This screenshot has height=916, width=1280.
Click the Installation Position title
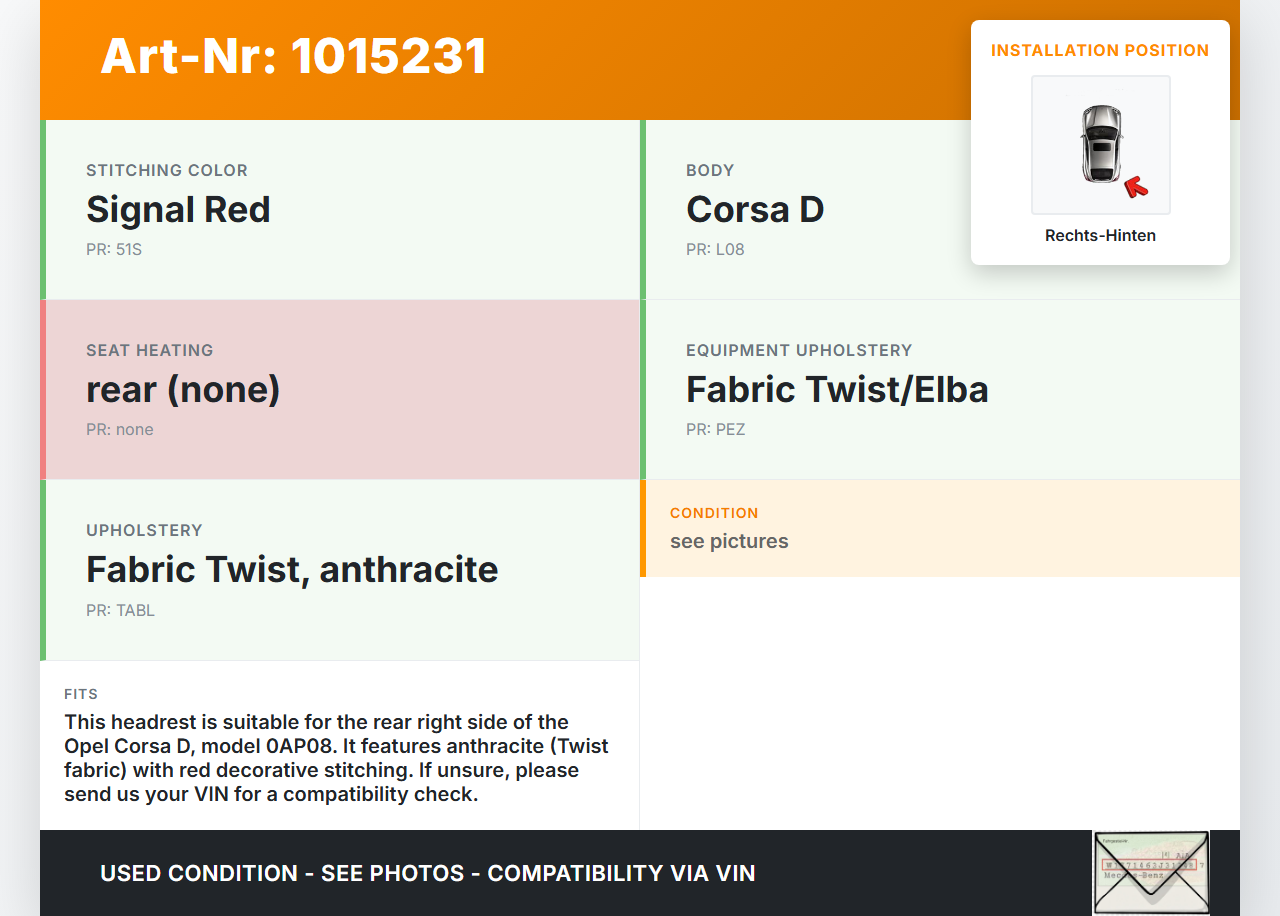click(x=1100, y=50)
